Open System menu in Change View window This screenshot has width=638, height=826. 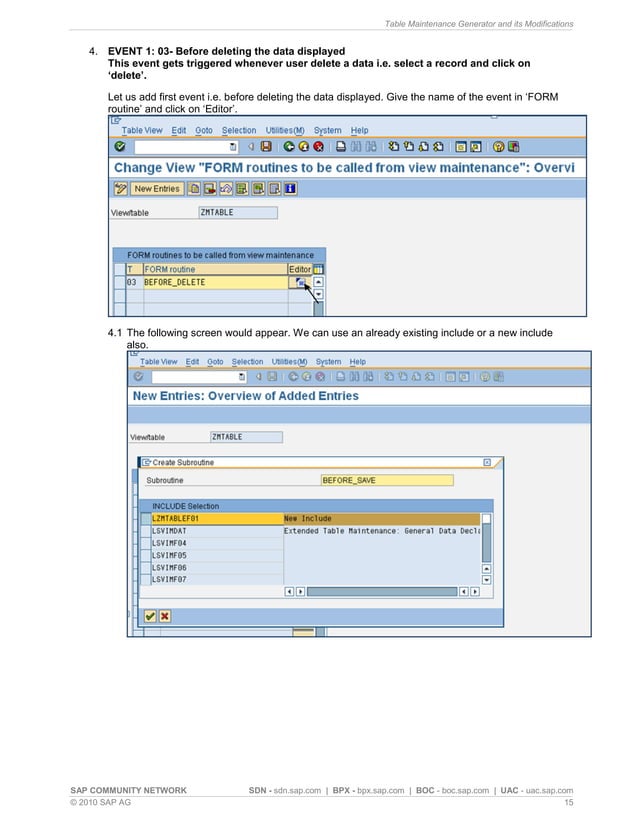[328, 130]
